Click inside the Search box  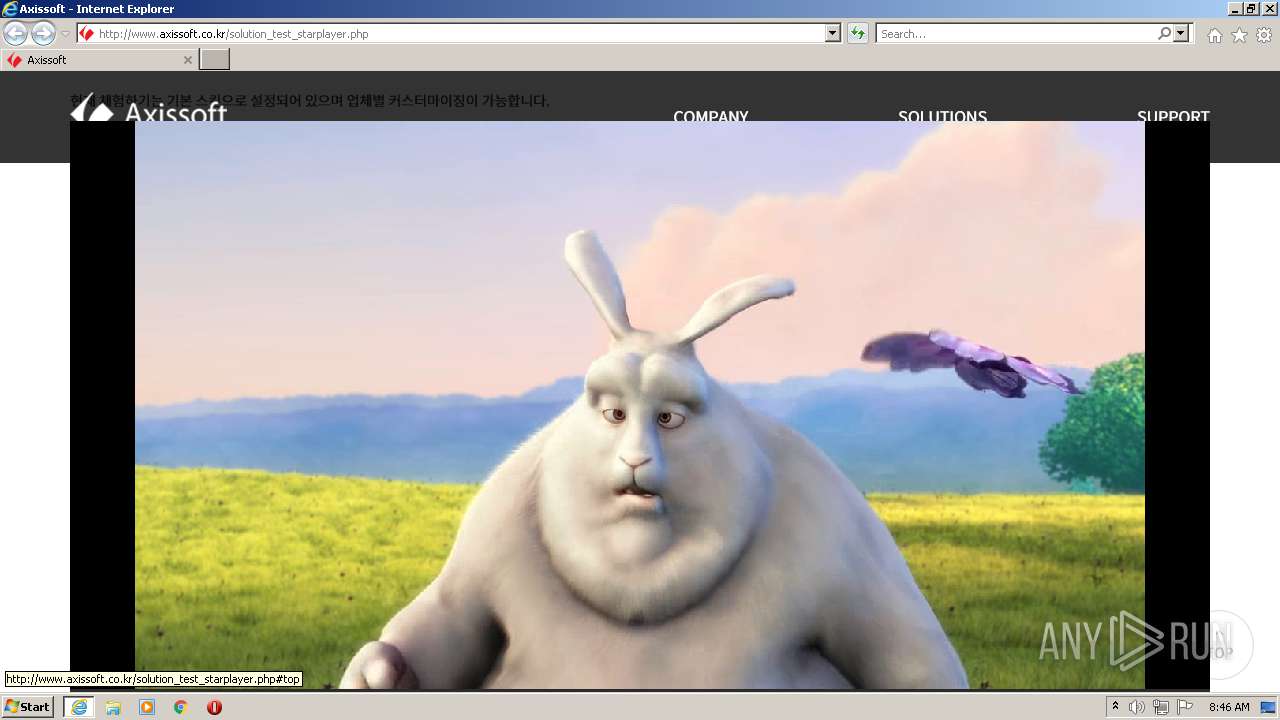[1016, 34]
